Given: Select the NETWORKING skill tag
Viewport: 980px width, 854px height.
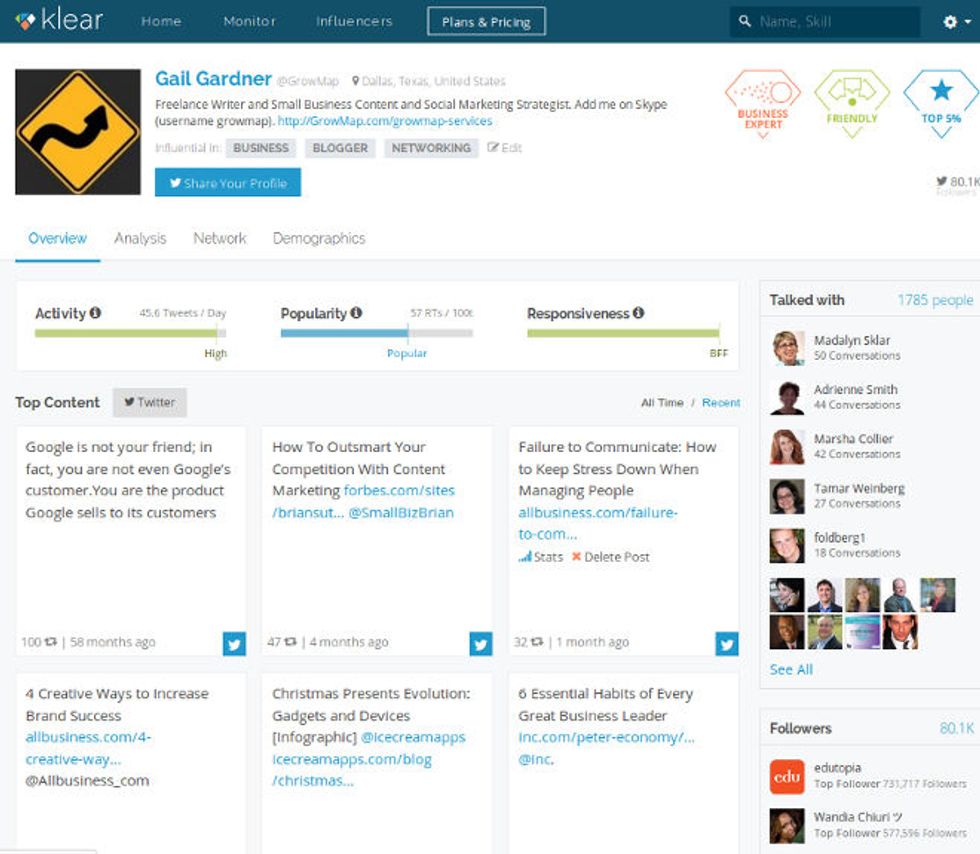Looking at the screenshot, I should click(431, 148).
